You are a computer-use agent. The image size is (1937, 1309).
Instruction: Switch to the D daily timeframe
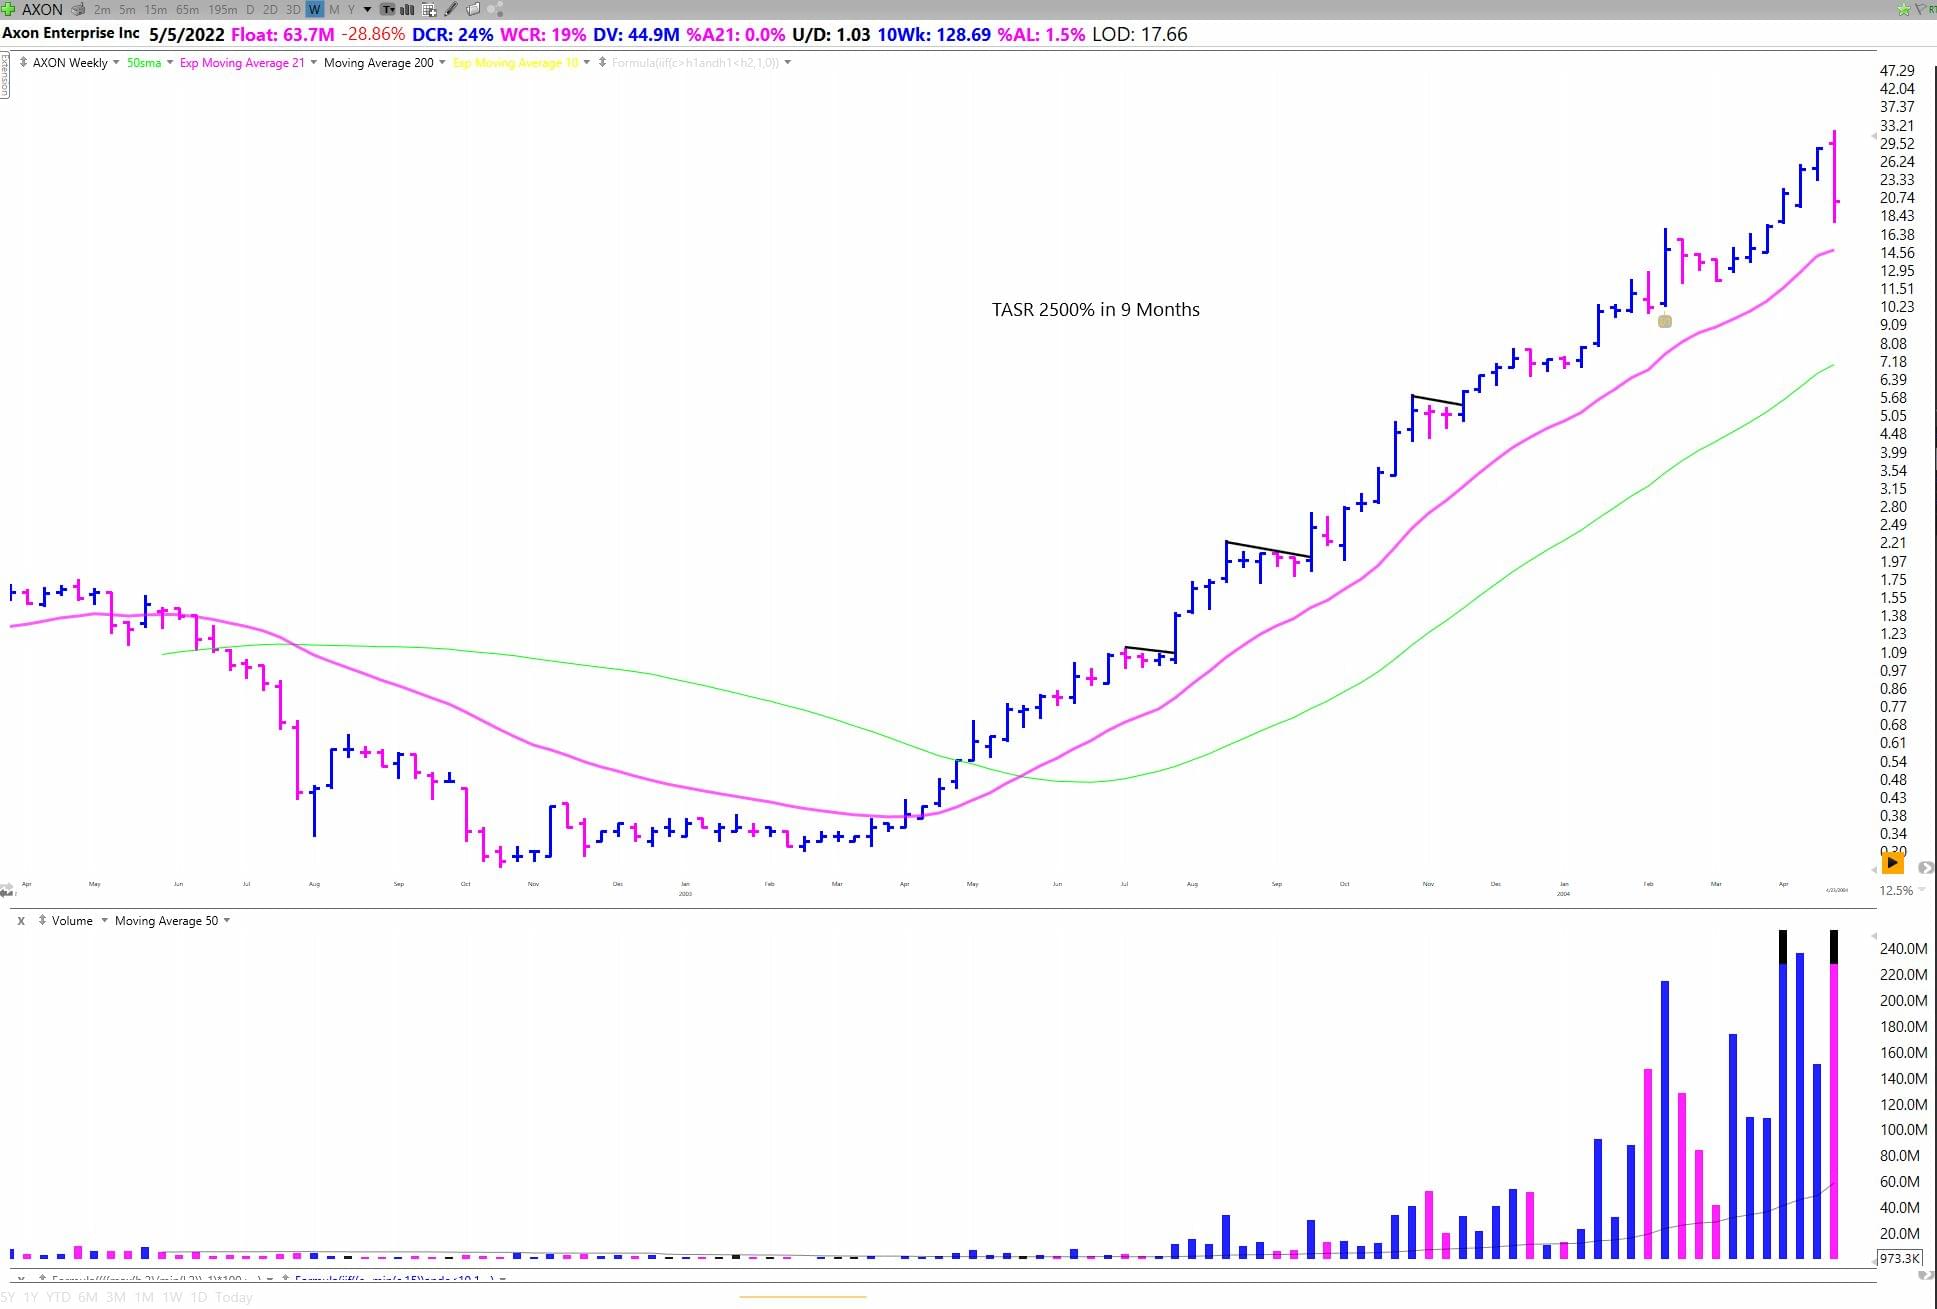(249, 9)
